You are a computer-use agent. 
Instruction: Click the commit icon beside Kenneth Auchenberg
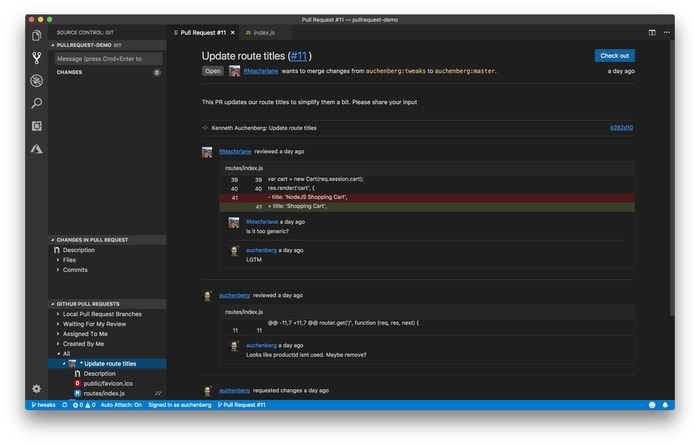(x=205, y=128)
